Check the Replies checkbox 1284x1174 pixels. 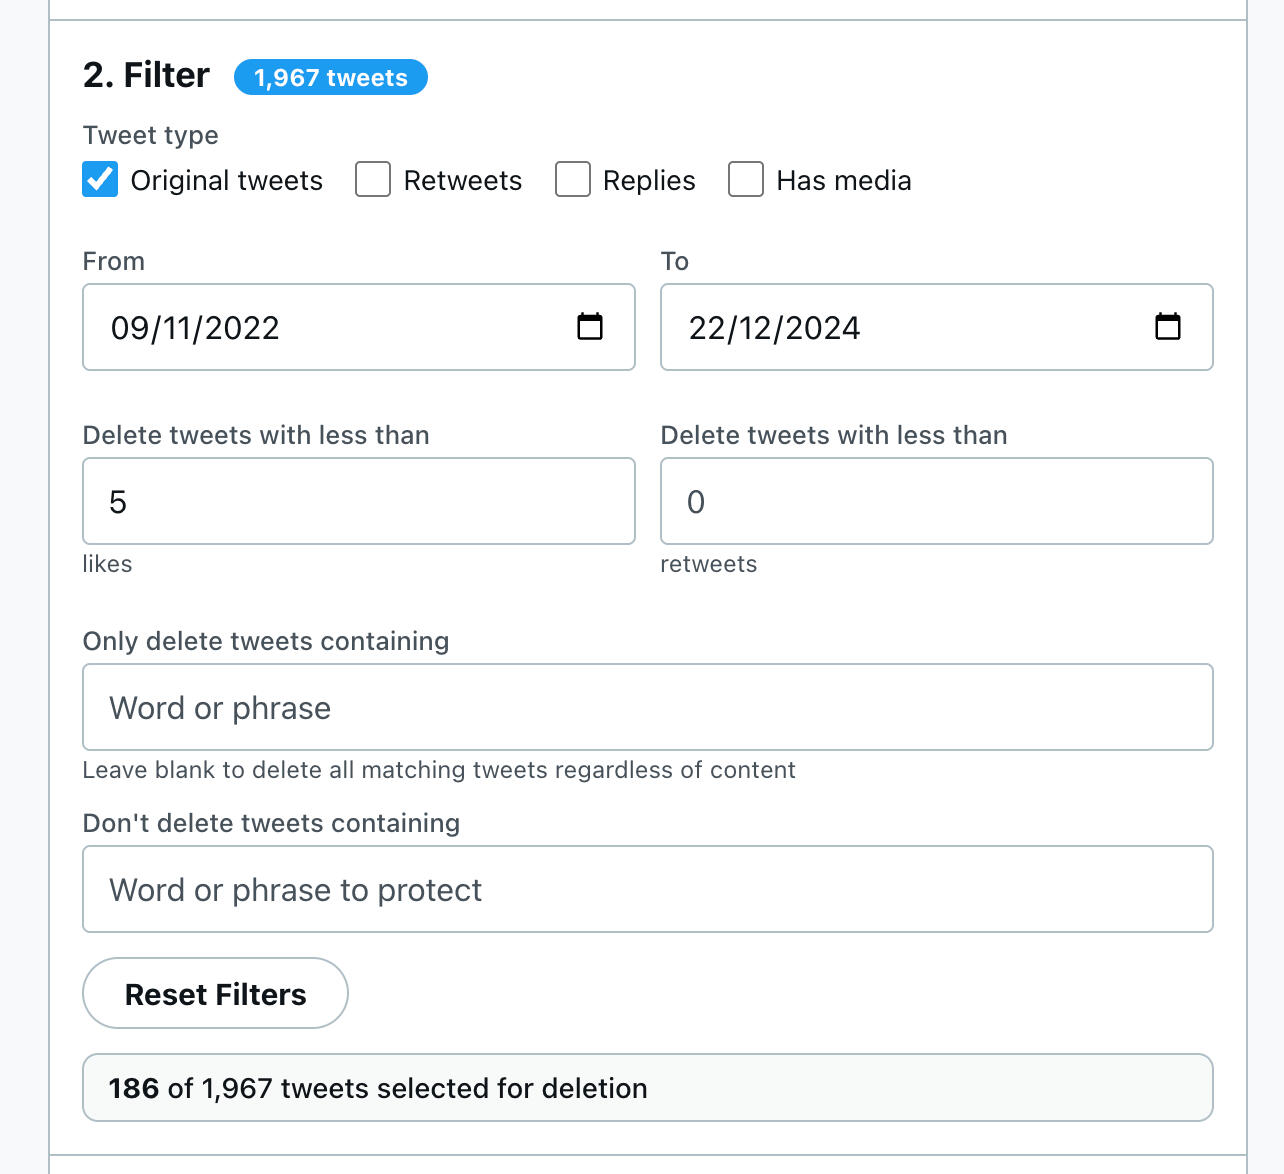[x=573, y=180]
